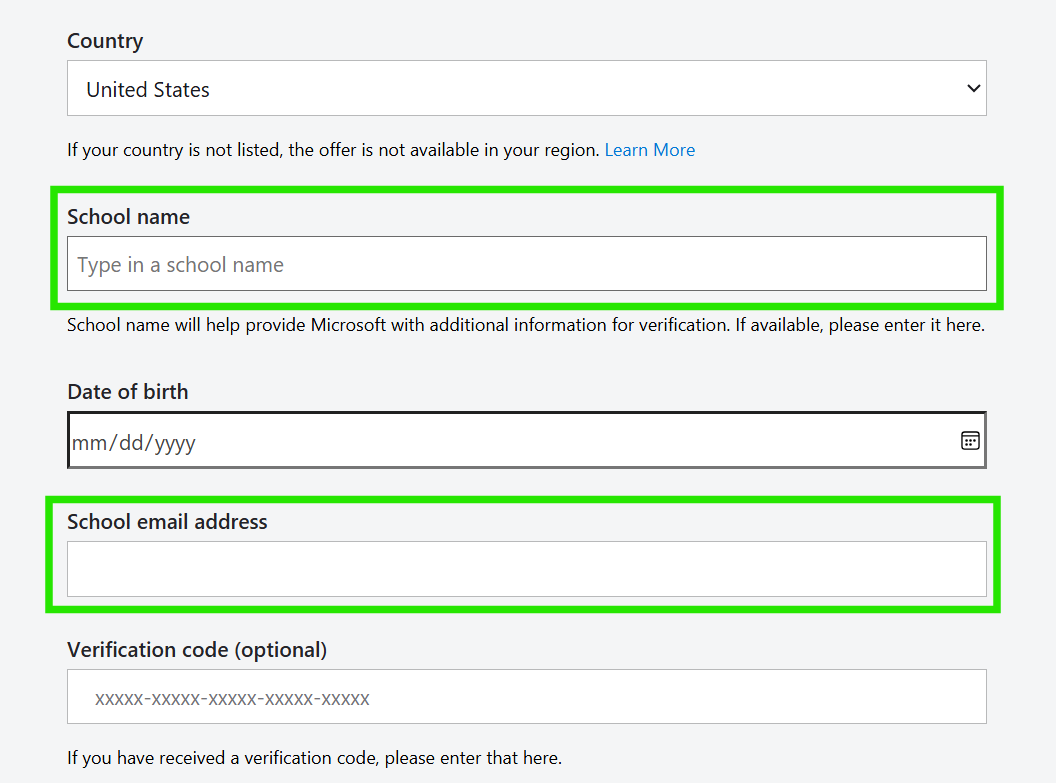
Task: Click the 'If your country is not listed' text
Action: point(175,150)
